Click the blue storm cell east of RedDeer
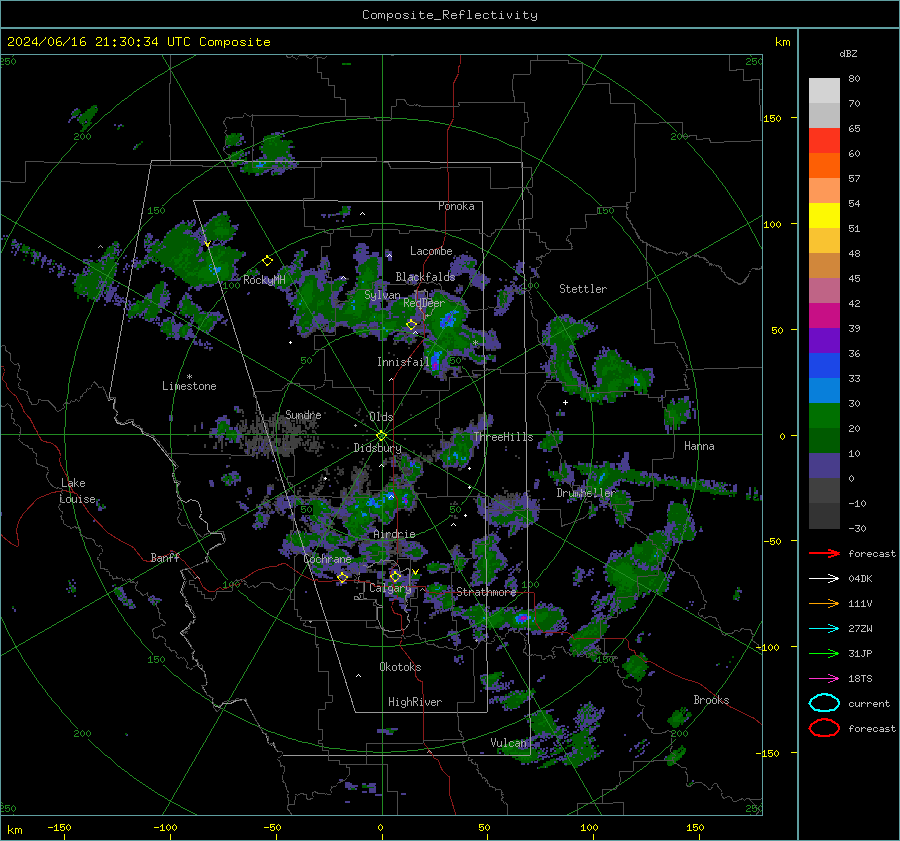This screenshot has height=841, width=900. [x=449, y=319]
